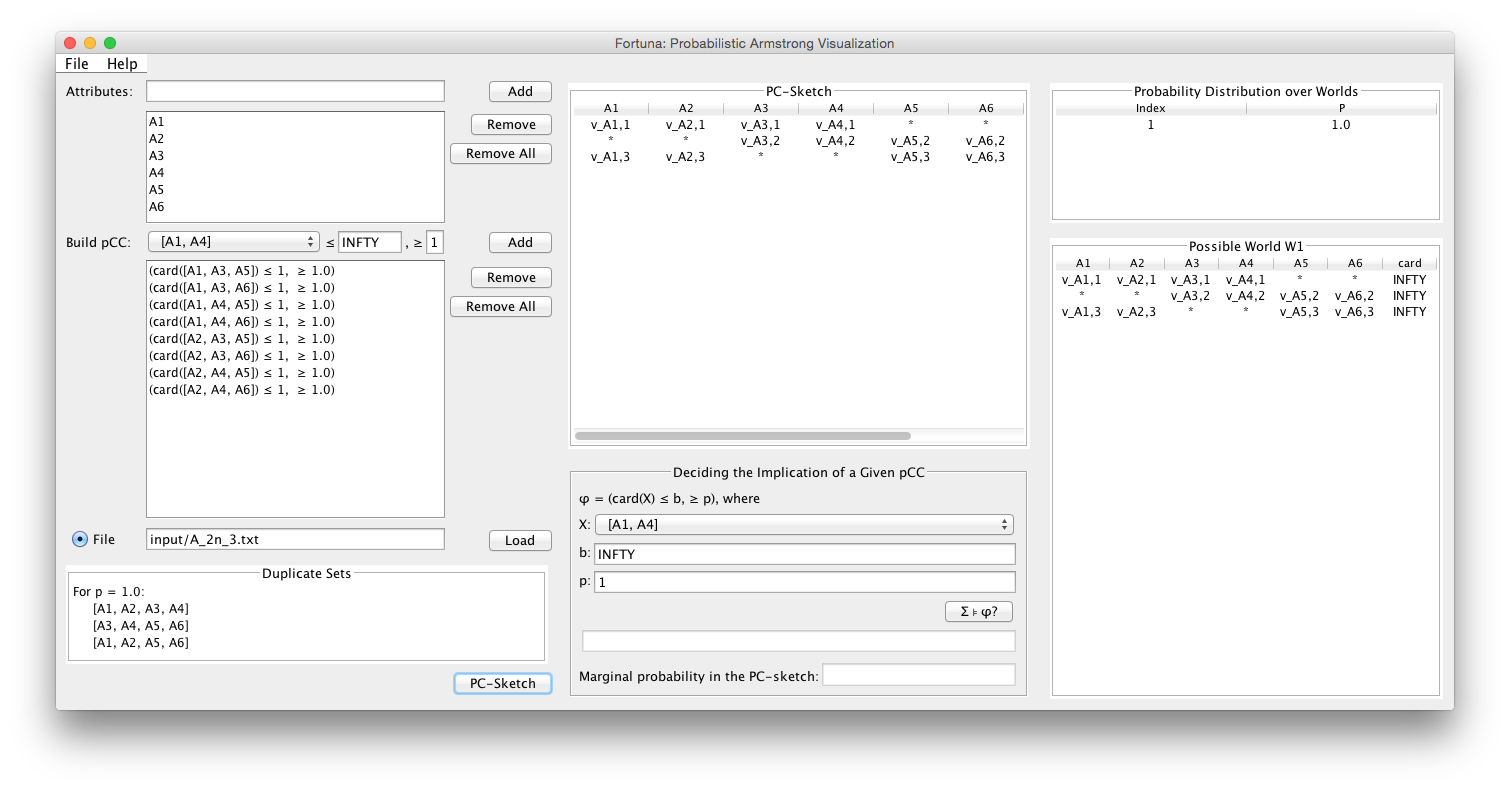Select A4 in the Attributes list
This screenshot has width=1510, height=790.
[x=295, y=172]
